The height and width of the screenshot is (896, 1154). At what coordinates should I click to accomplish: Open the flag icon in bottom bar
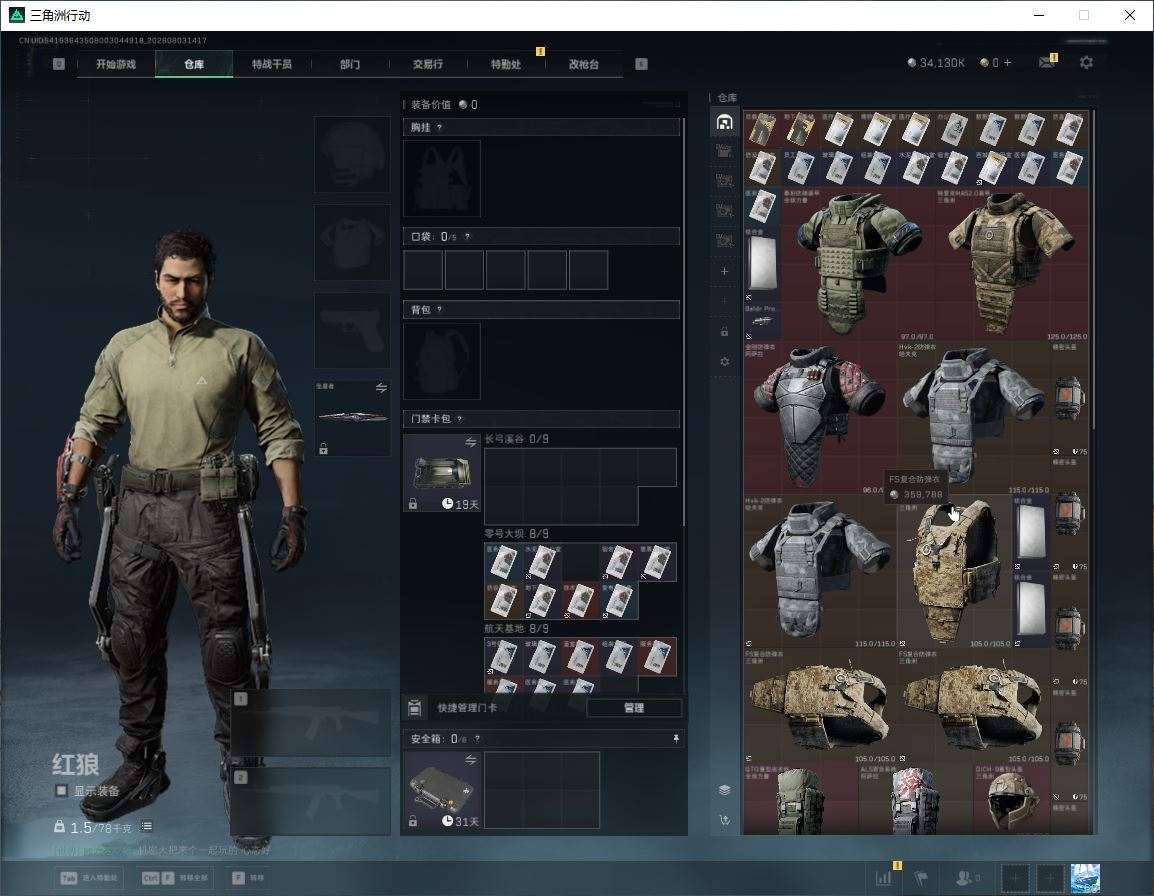[x=921, y=878]
